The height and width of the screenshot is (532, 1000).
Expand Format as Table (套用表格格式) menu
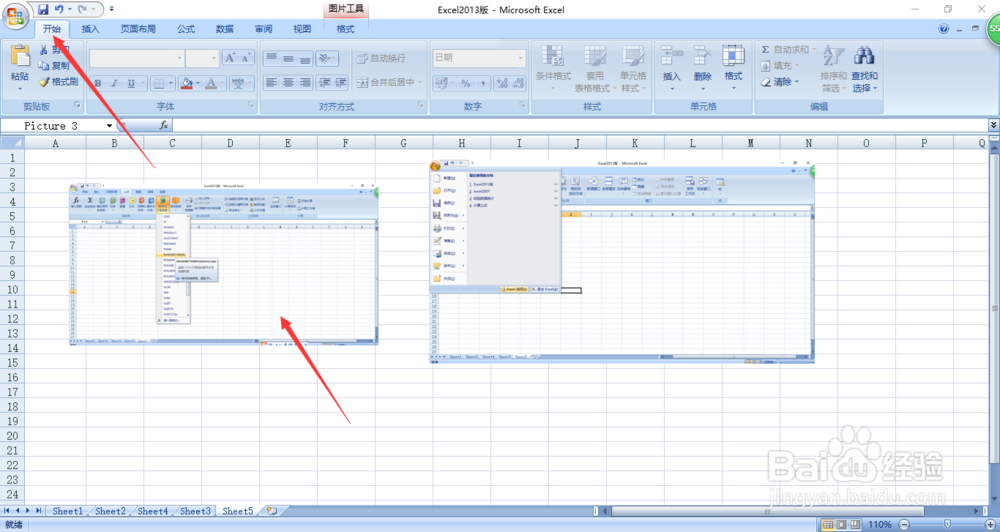pos(595,69)
